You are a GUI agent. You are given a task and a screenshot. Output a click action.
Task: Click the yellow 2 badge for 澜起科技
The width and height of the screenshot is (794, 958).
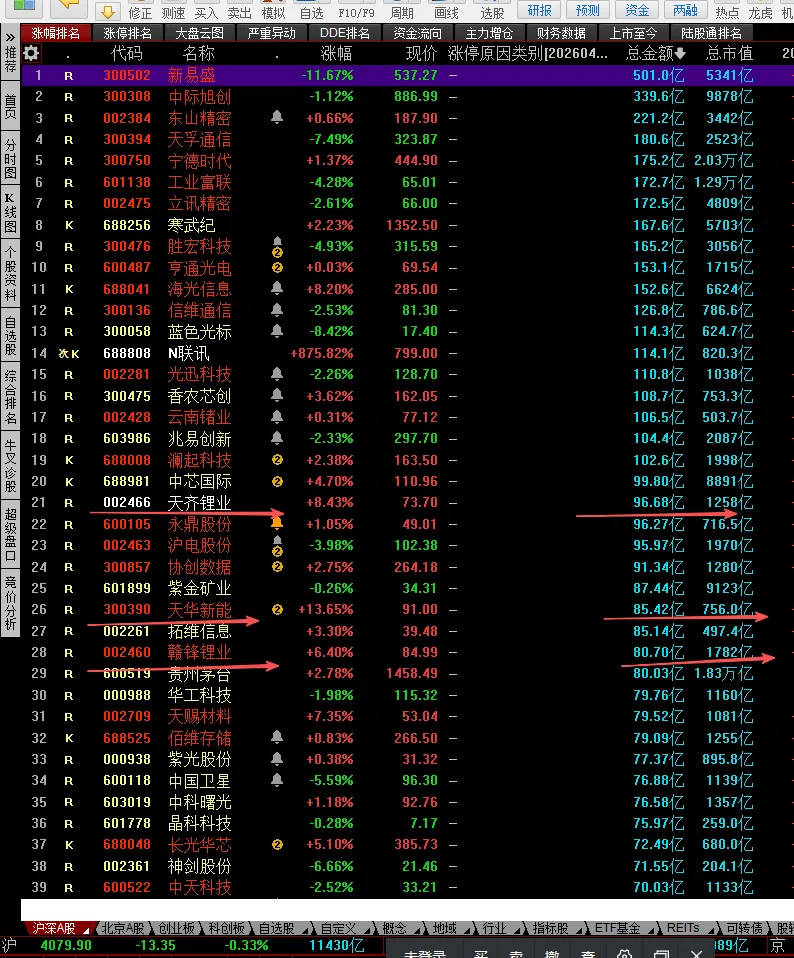click(277, 460)
